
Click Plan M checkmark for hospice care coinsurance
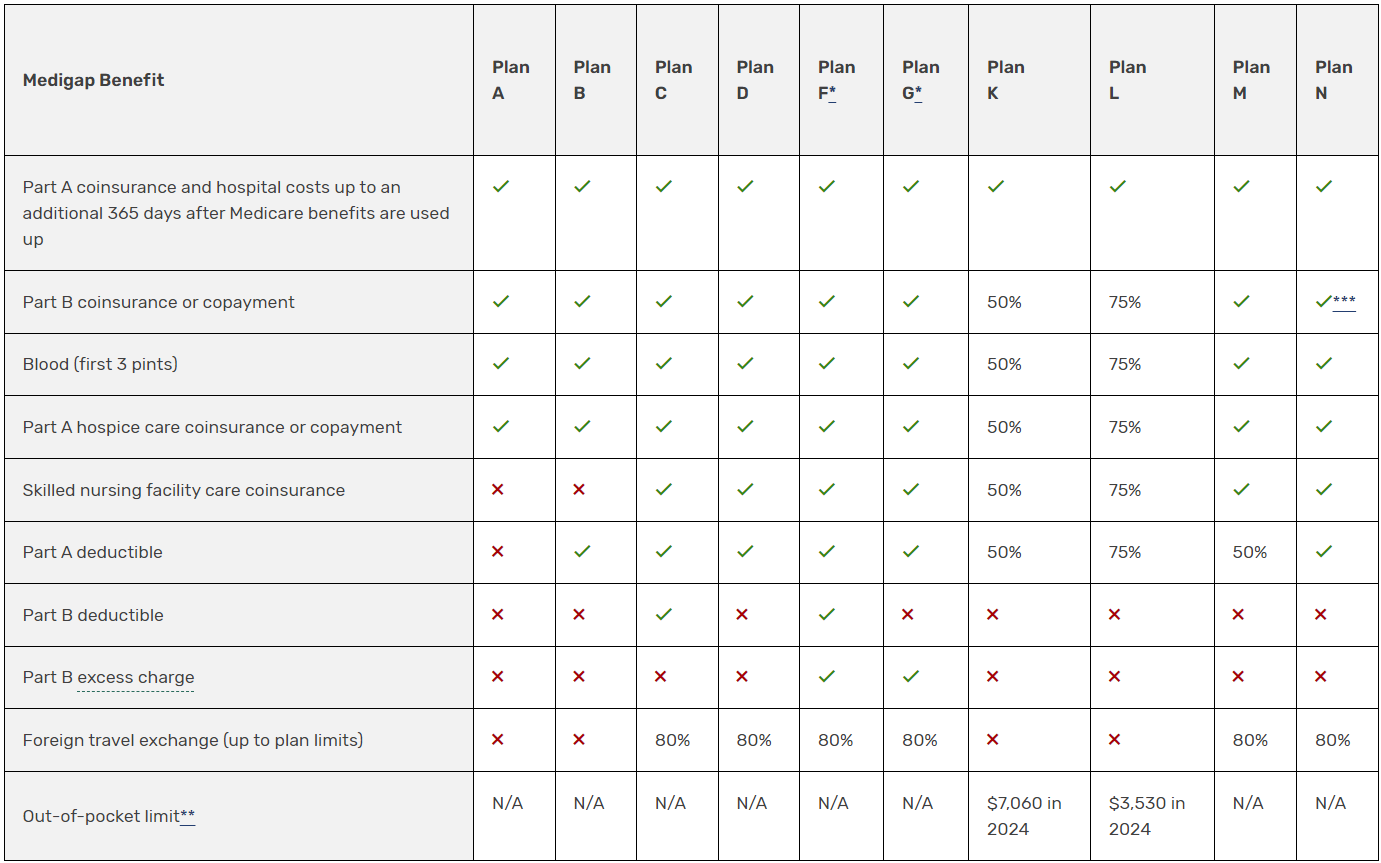tap(1241, 427)
